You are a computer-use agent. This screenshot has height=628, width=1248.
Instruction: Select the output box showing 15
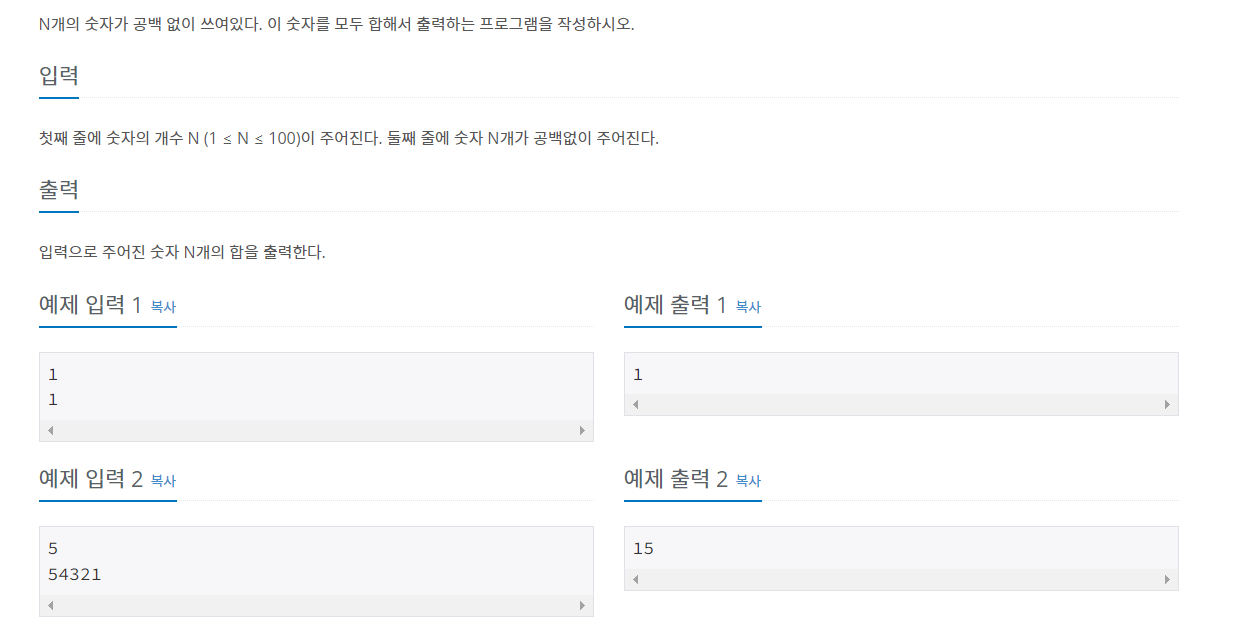[x=900, y=548]
